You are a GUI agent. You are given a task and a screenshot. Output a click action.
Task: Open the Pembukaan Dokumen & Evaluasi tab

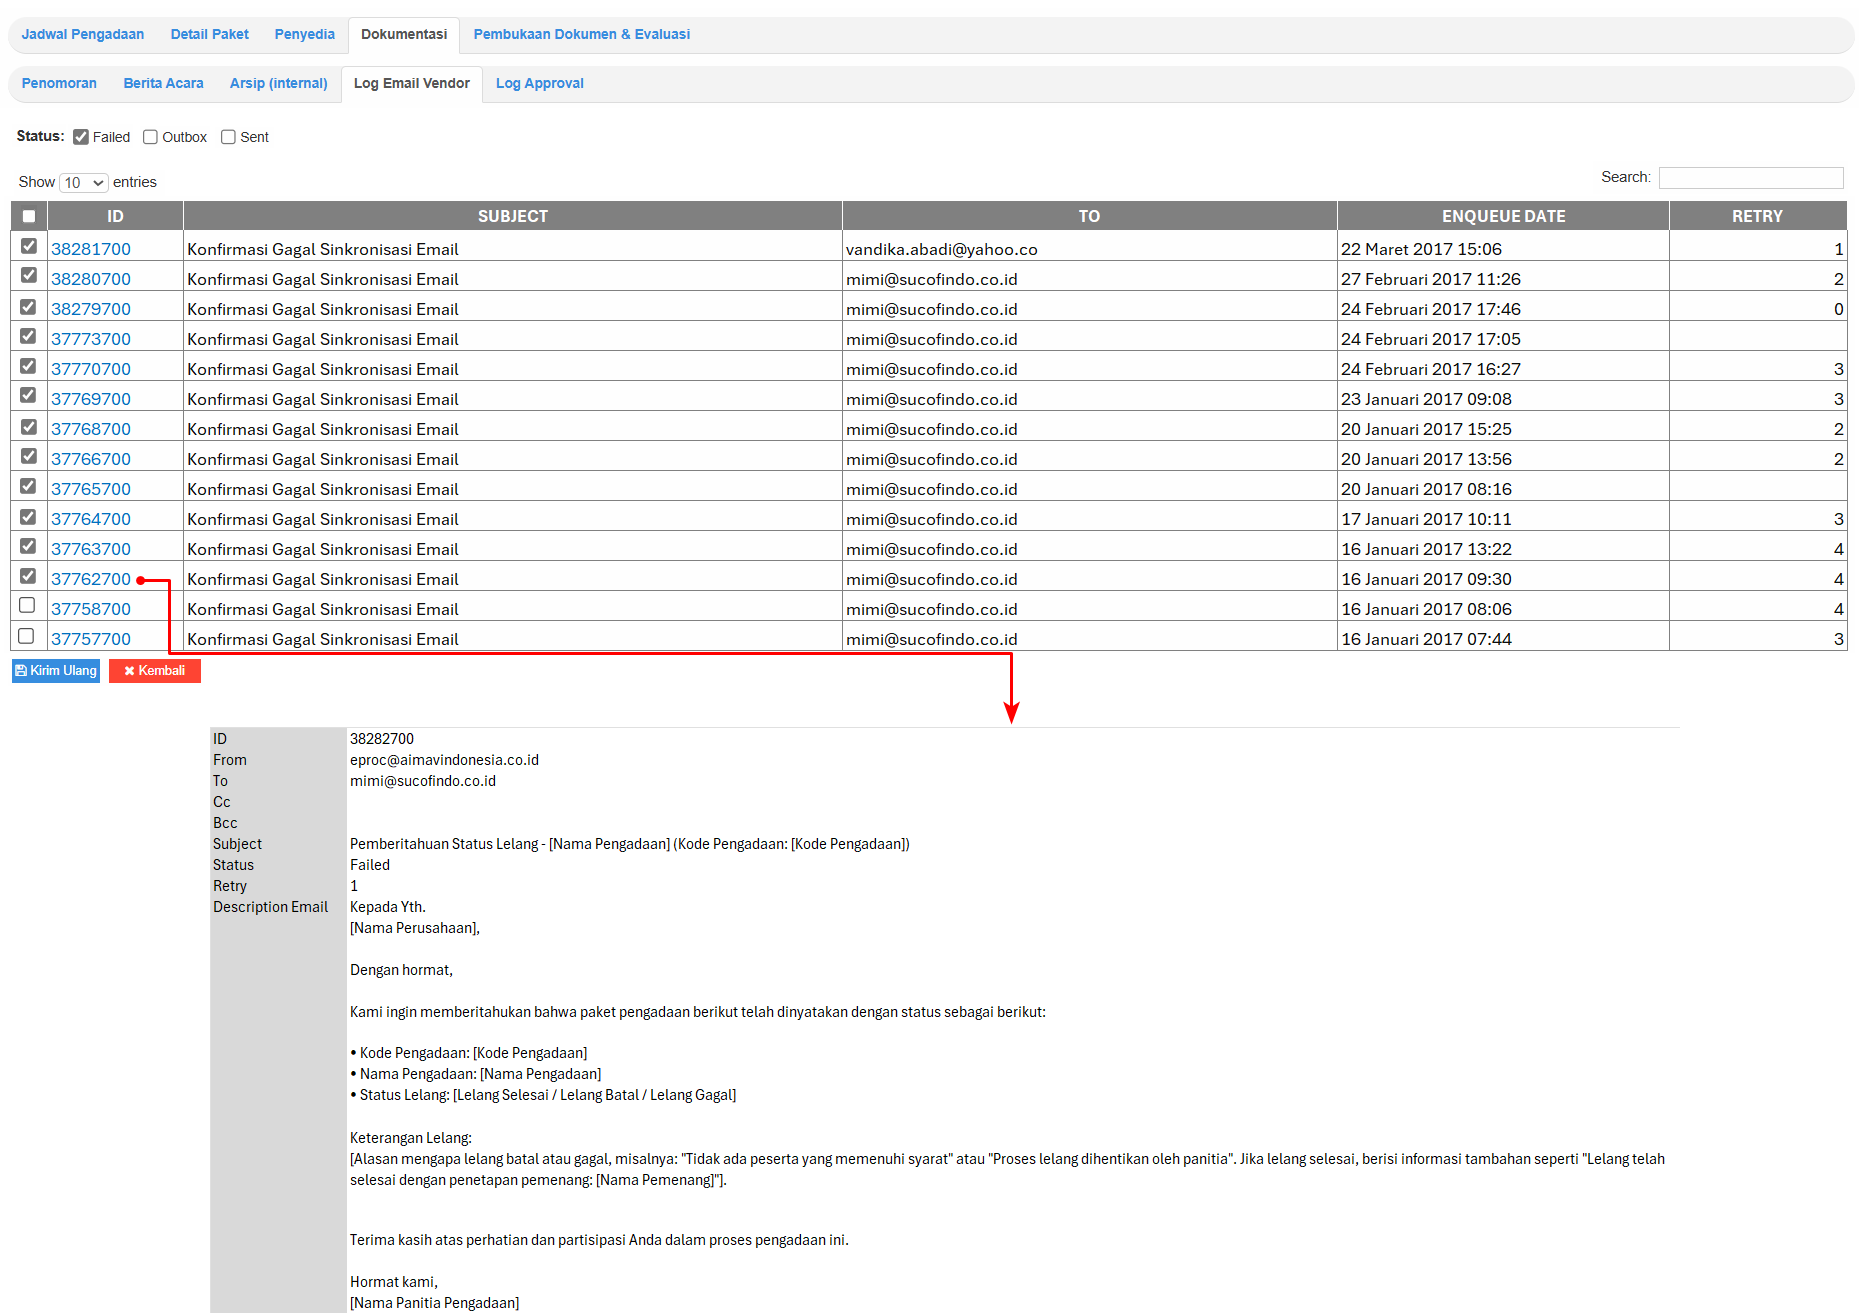tap(581, 35)
